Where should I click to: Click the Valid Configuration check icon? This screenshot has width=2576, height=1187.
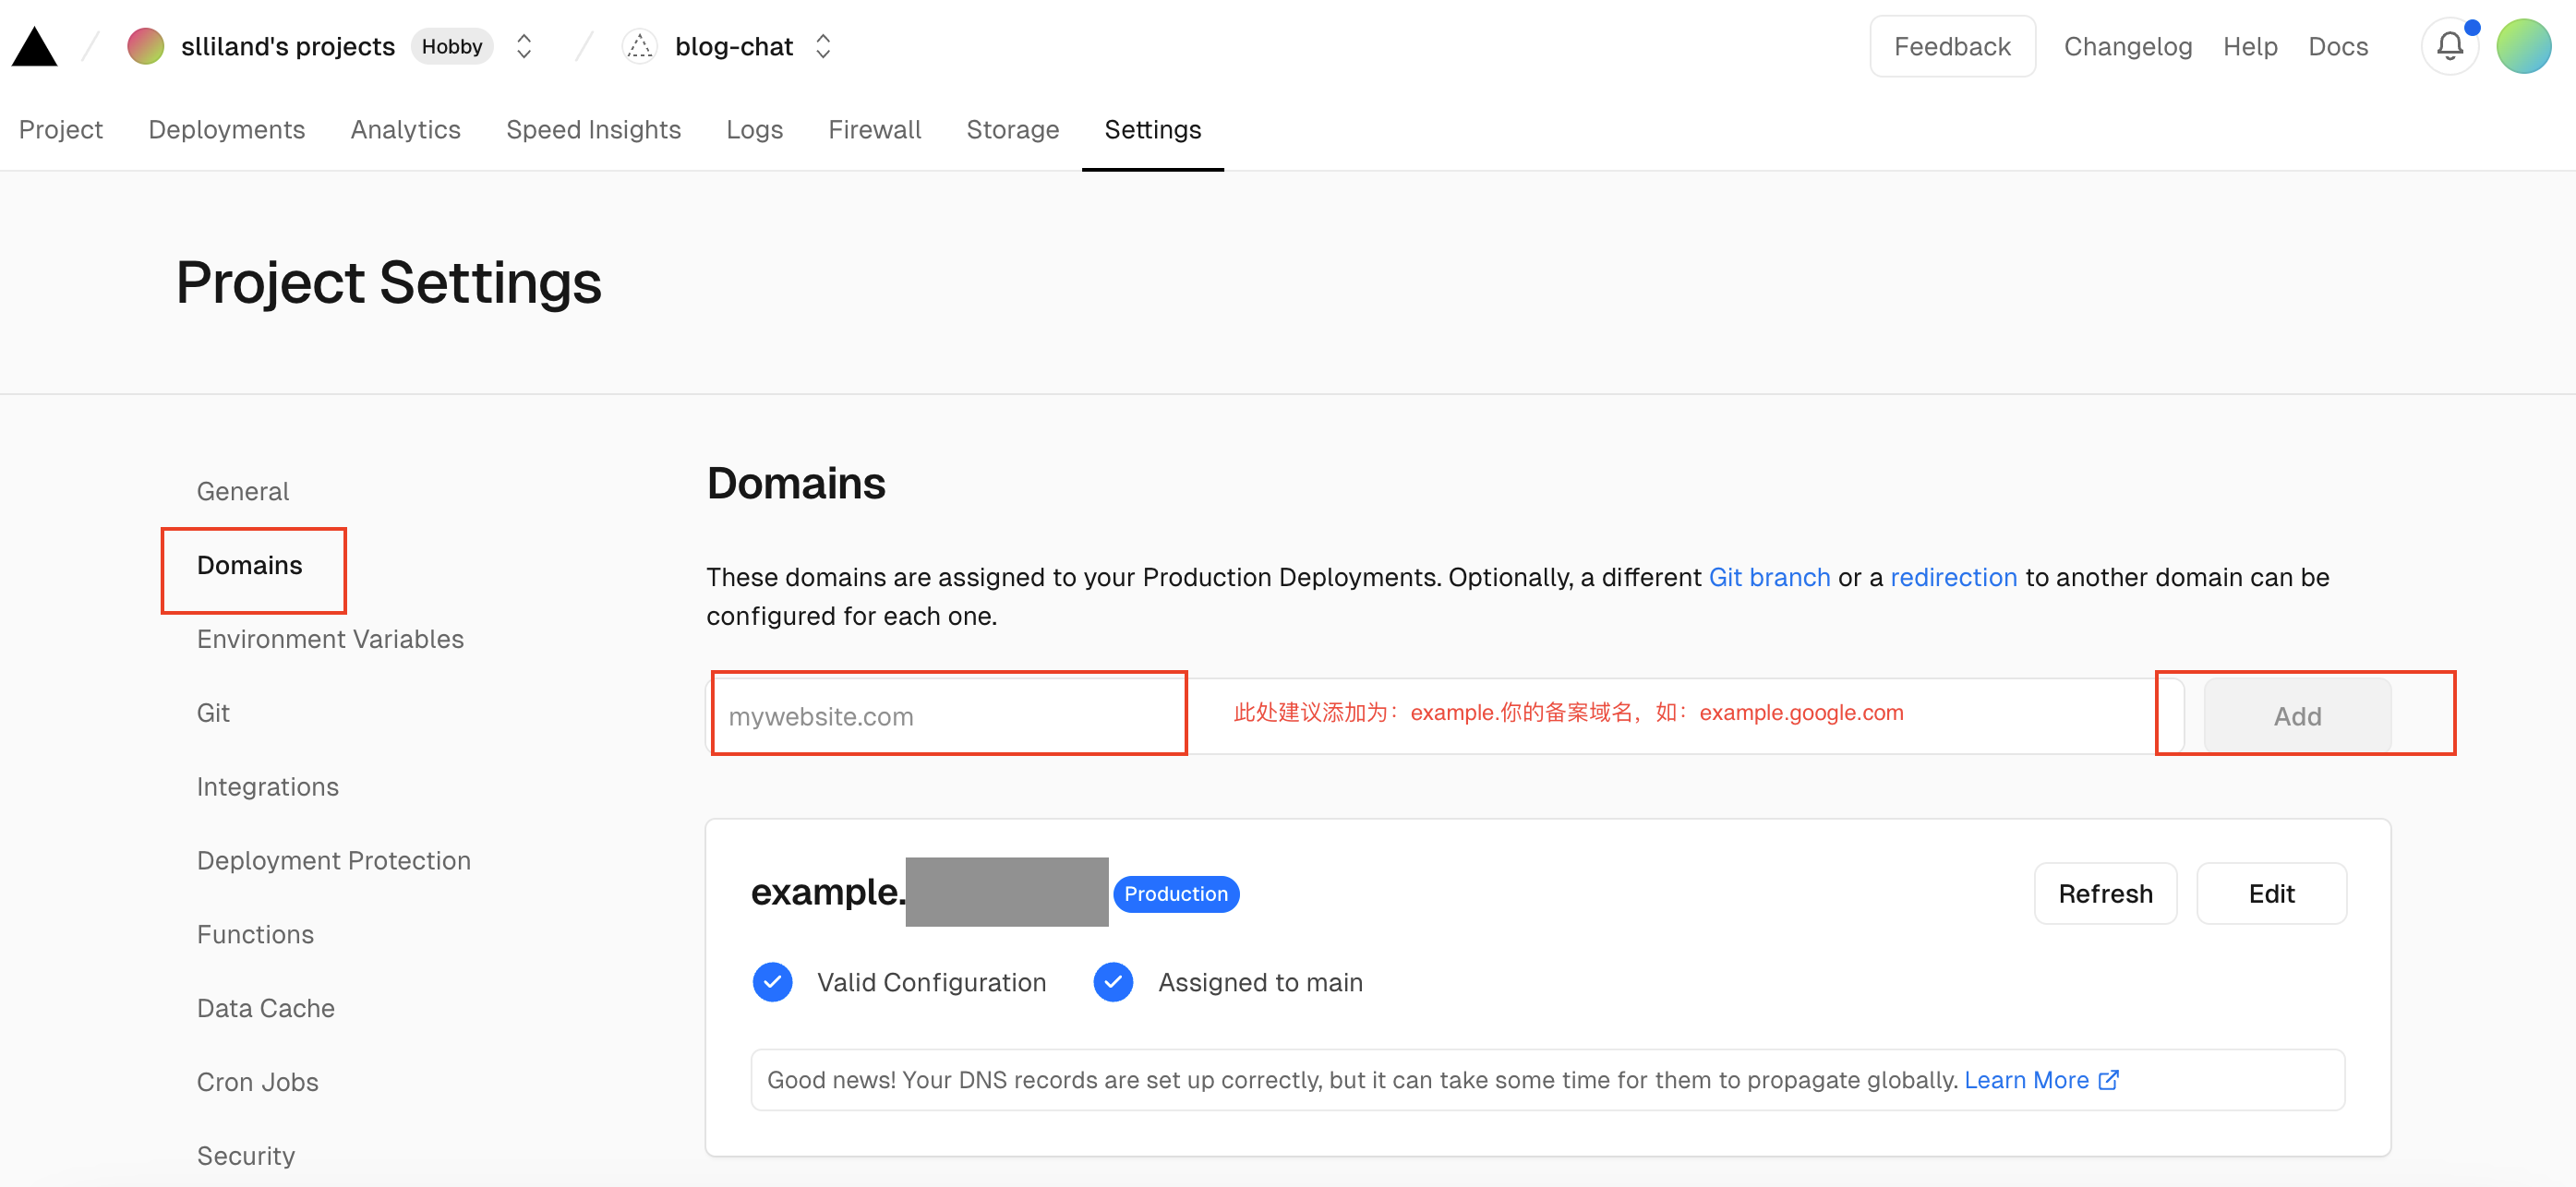point(773,982)
